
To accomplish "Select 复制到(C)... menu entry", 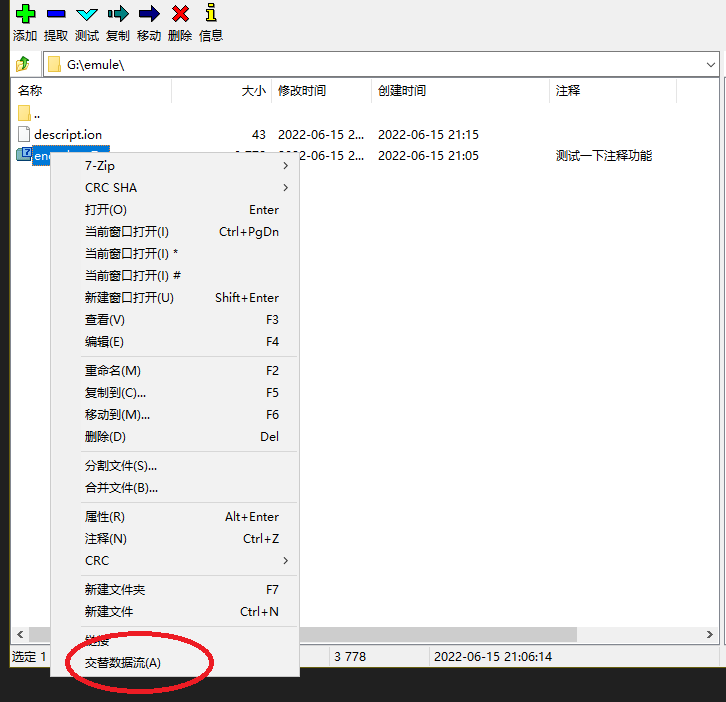I will tap(175, 393).
